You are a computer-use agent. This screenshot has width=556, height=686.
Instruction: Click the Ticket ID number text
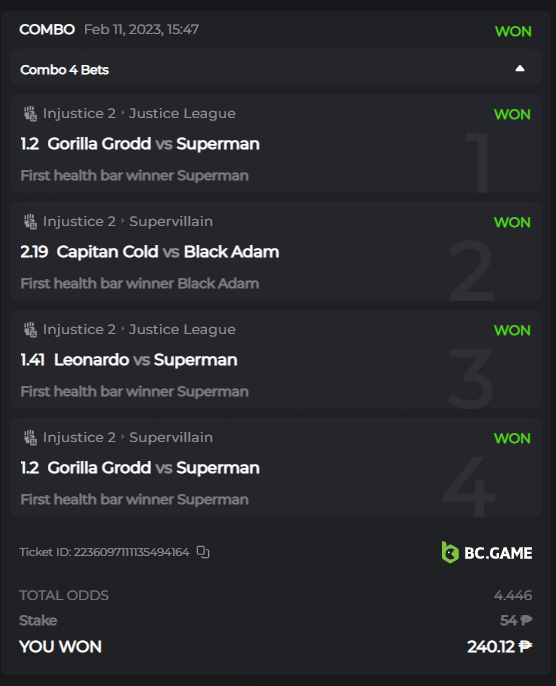coord(131,552)
